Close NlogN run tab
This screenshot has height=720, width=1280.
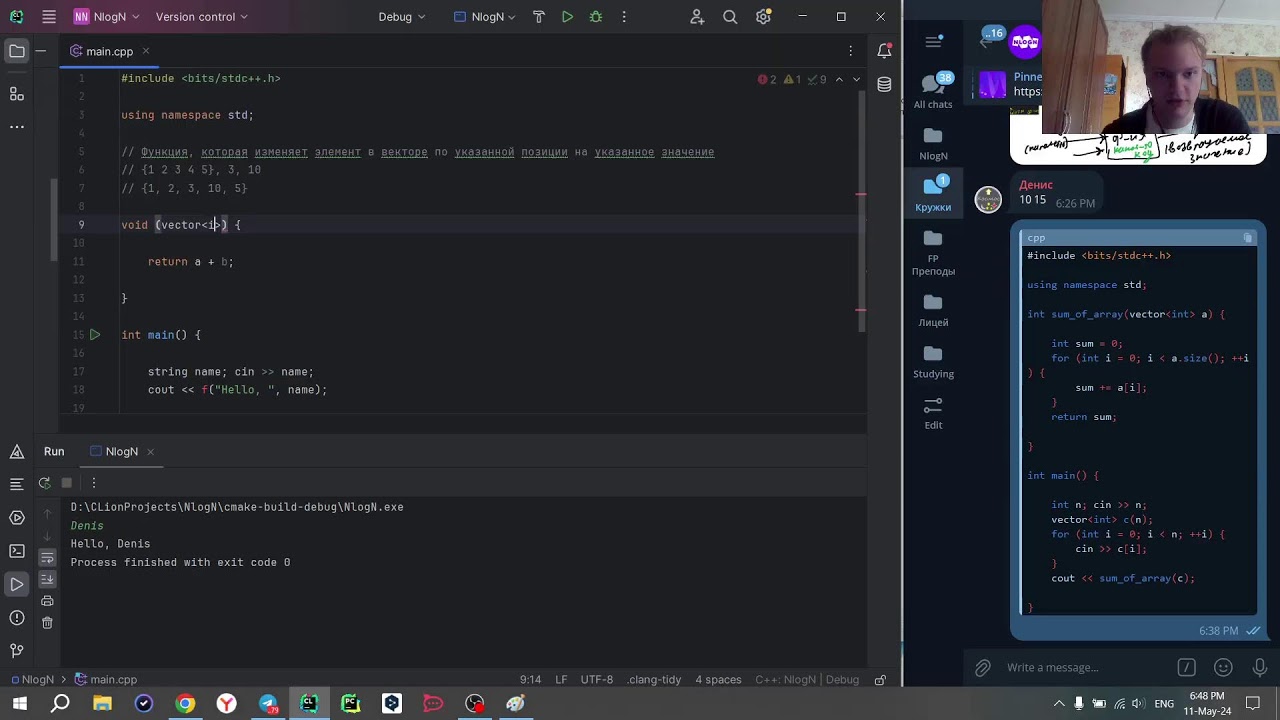coord(150,452)
